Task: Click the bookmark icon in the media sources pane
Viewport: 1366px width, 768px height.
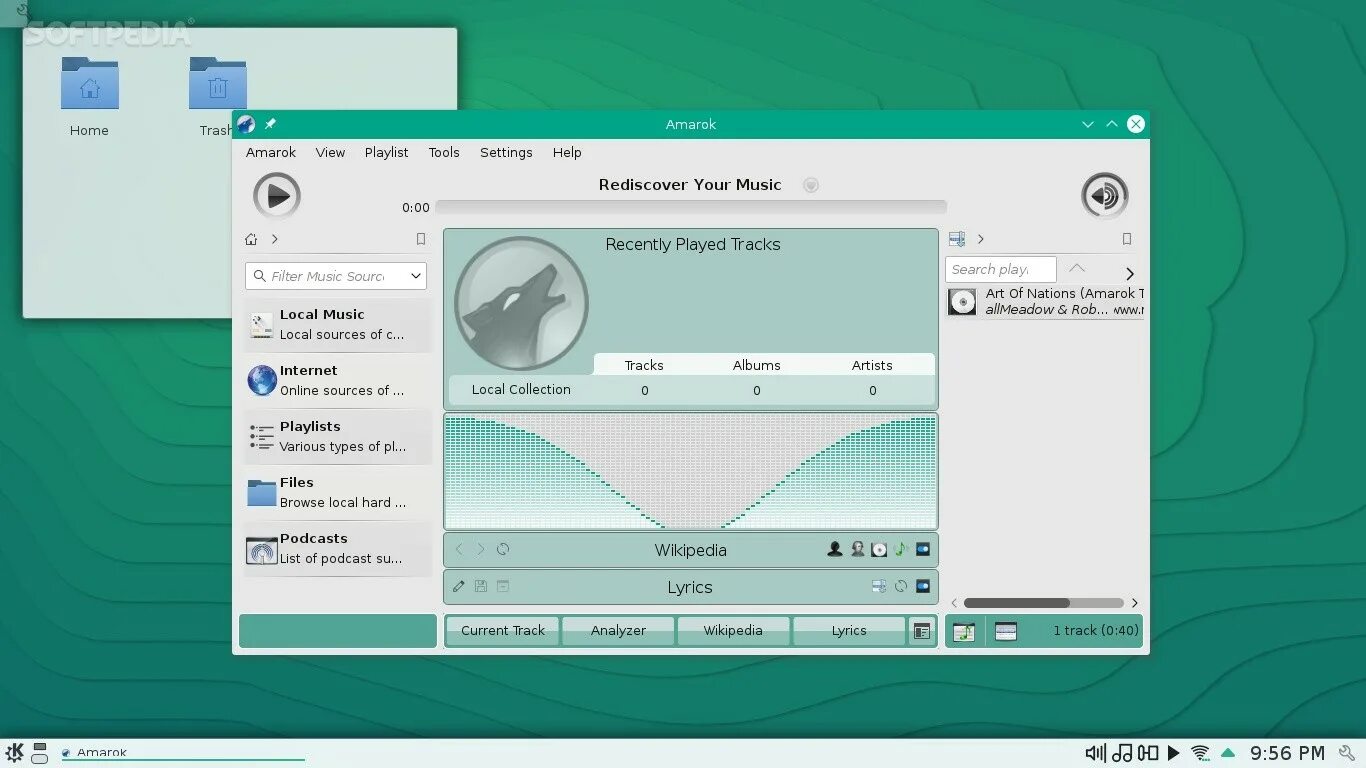Action: [421, 239]
